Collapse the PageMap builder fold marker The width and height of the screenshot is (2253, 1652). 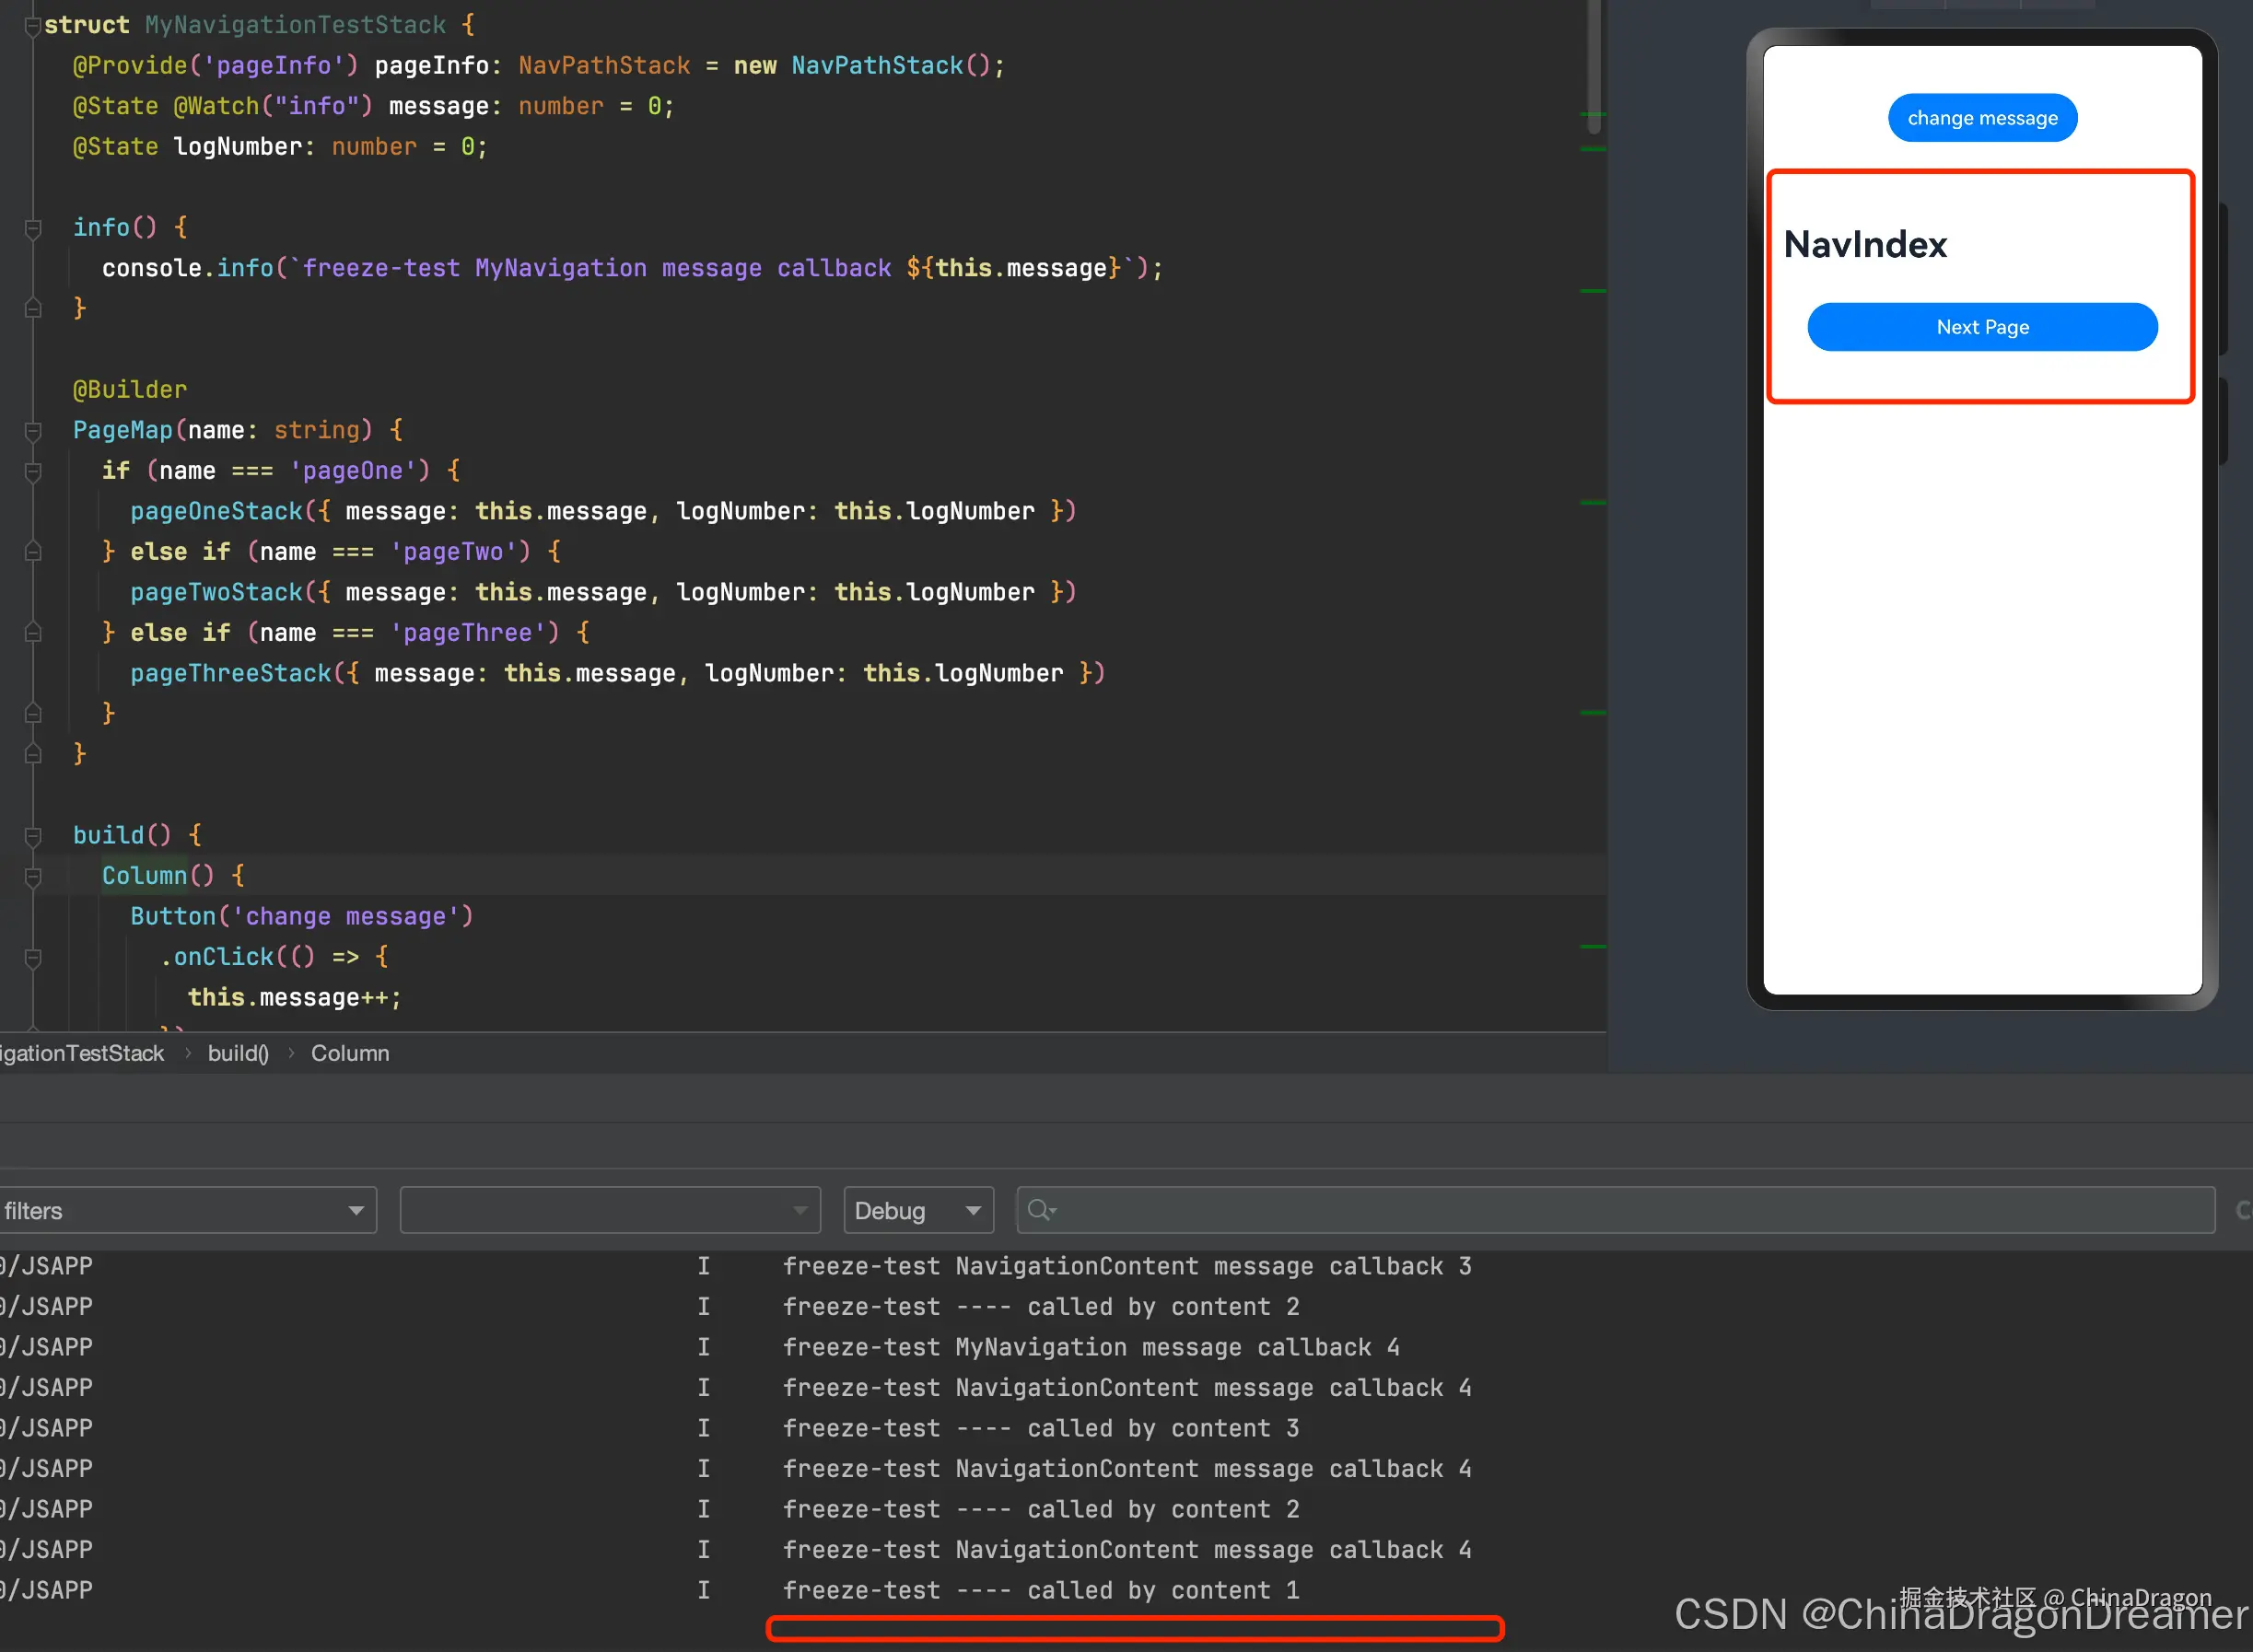32,431
